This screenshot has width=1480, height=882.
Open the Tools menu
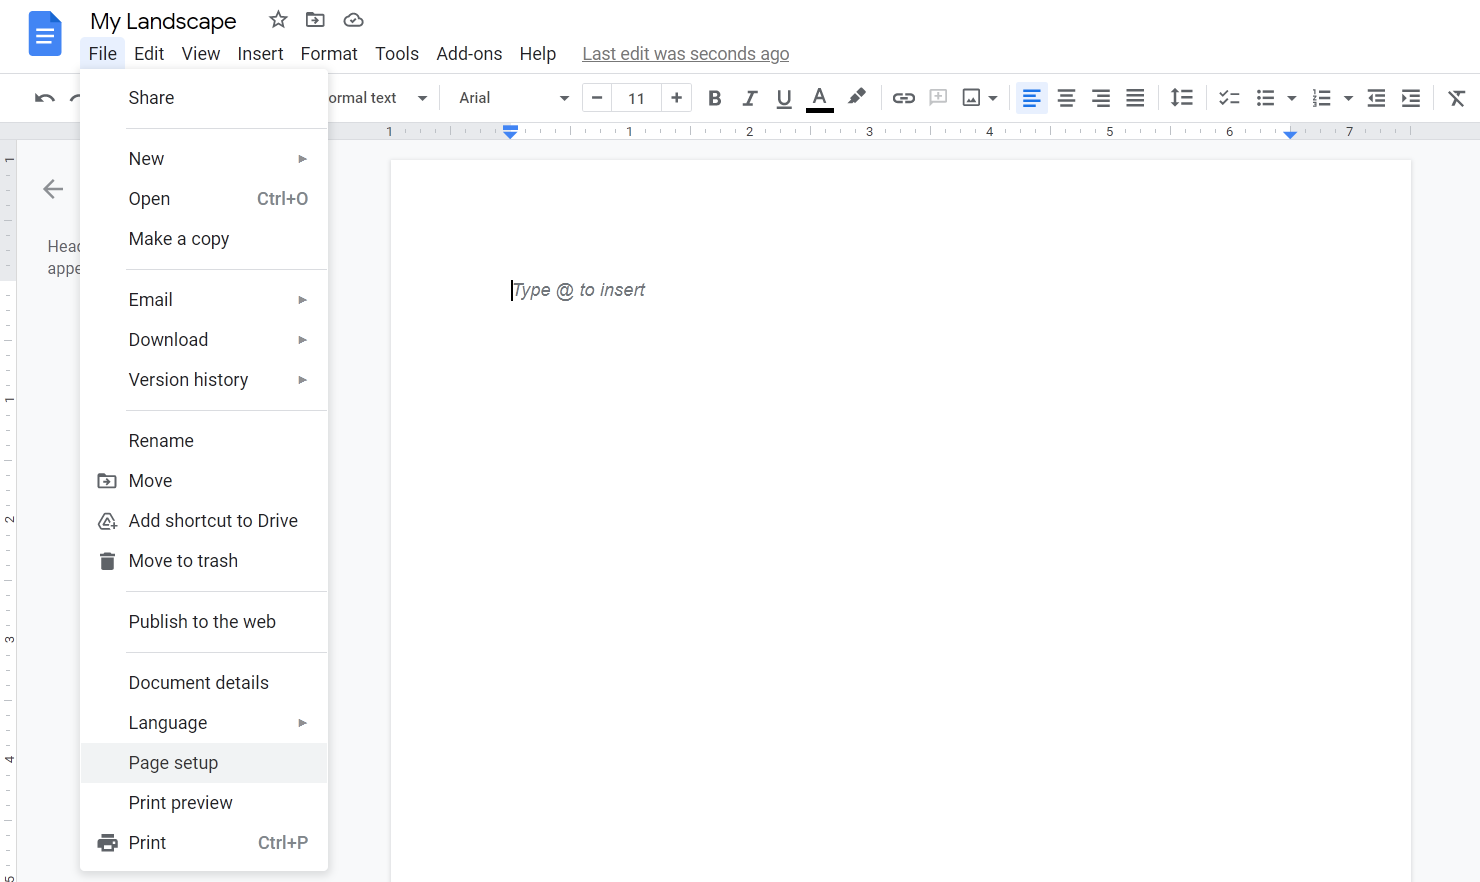point(397,53)
